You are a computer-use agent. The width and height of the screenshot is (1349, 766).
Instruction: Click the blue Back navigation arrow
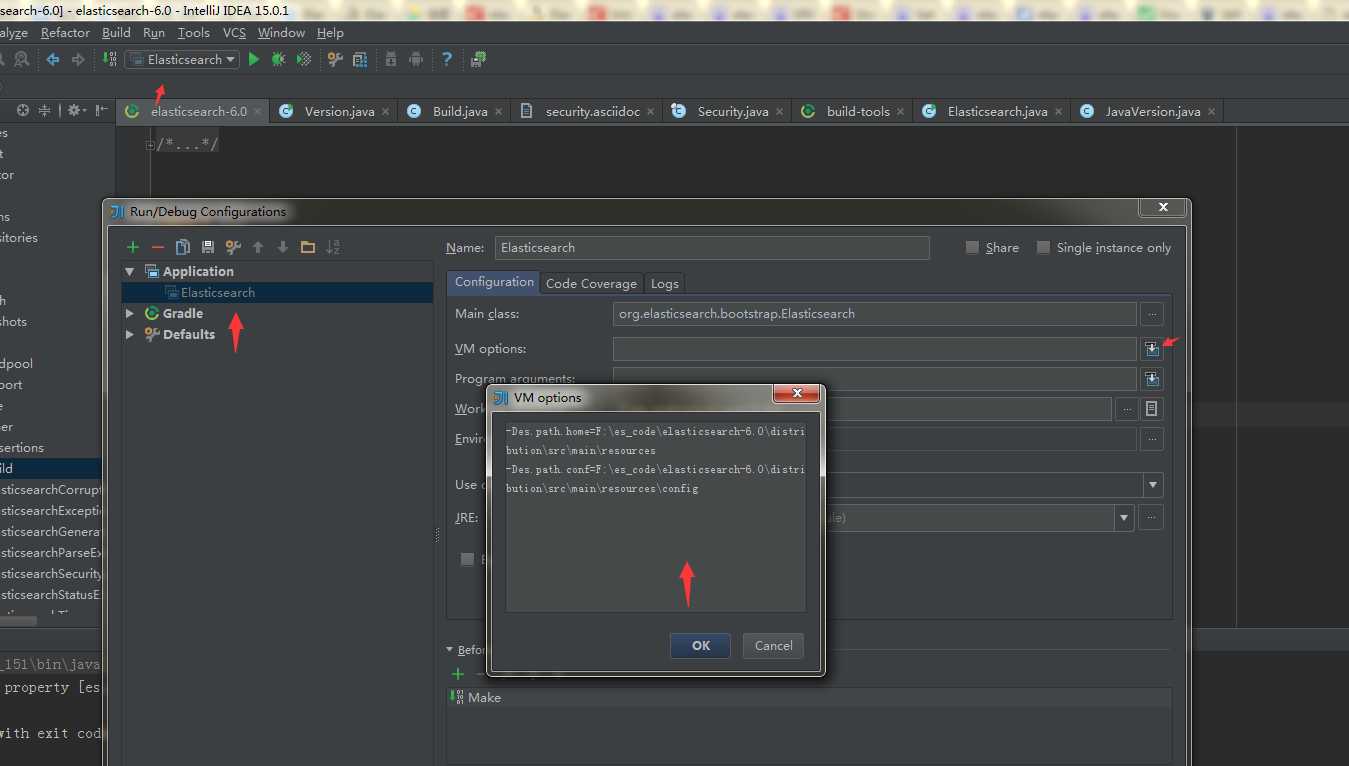[53, 60]
